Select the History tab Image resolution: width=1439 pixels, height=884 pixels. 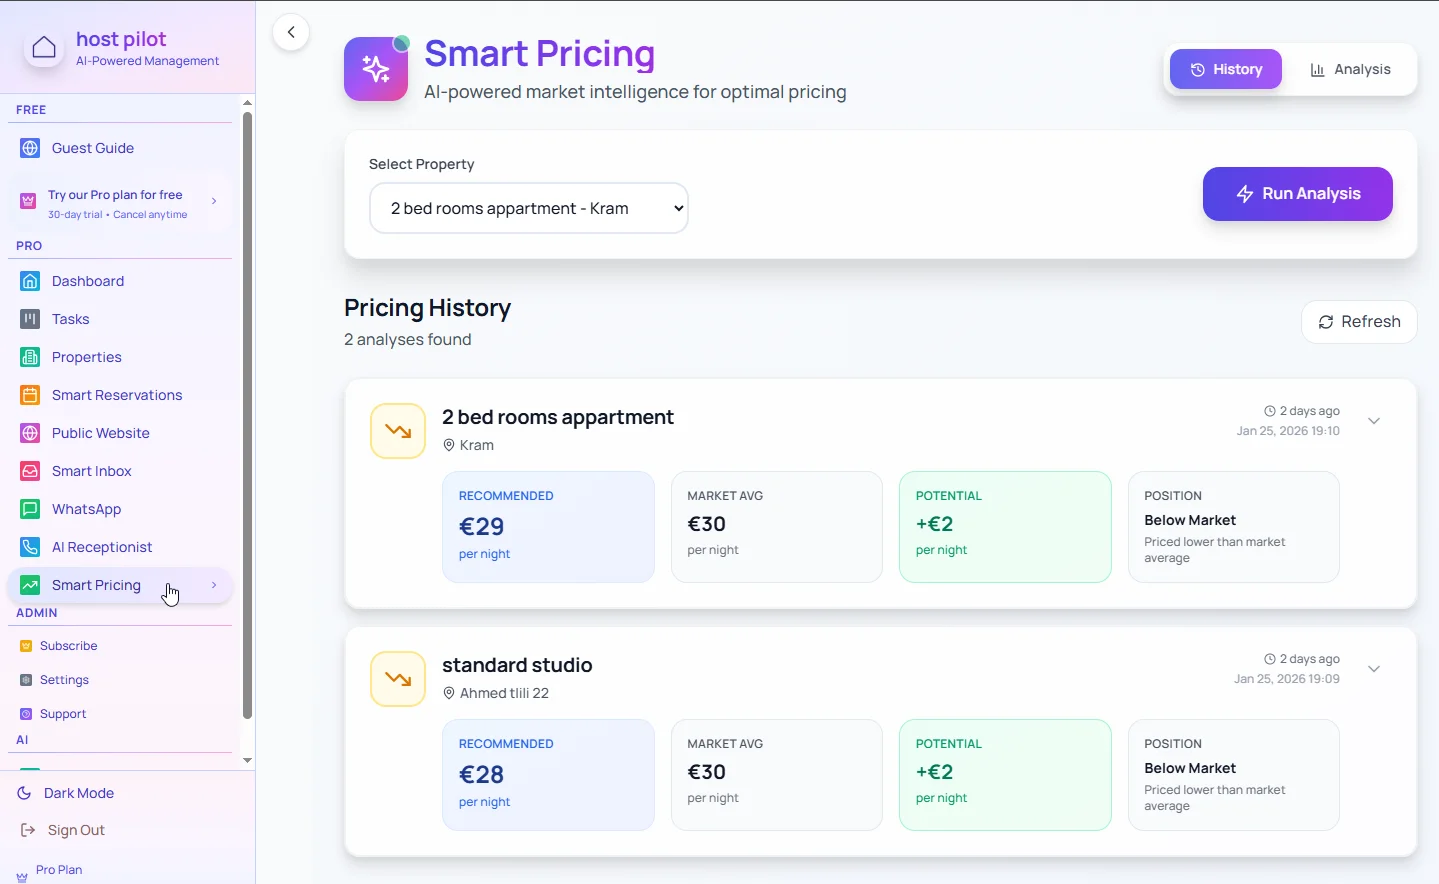[x=1225, y=69]
